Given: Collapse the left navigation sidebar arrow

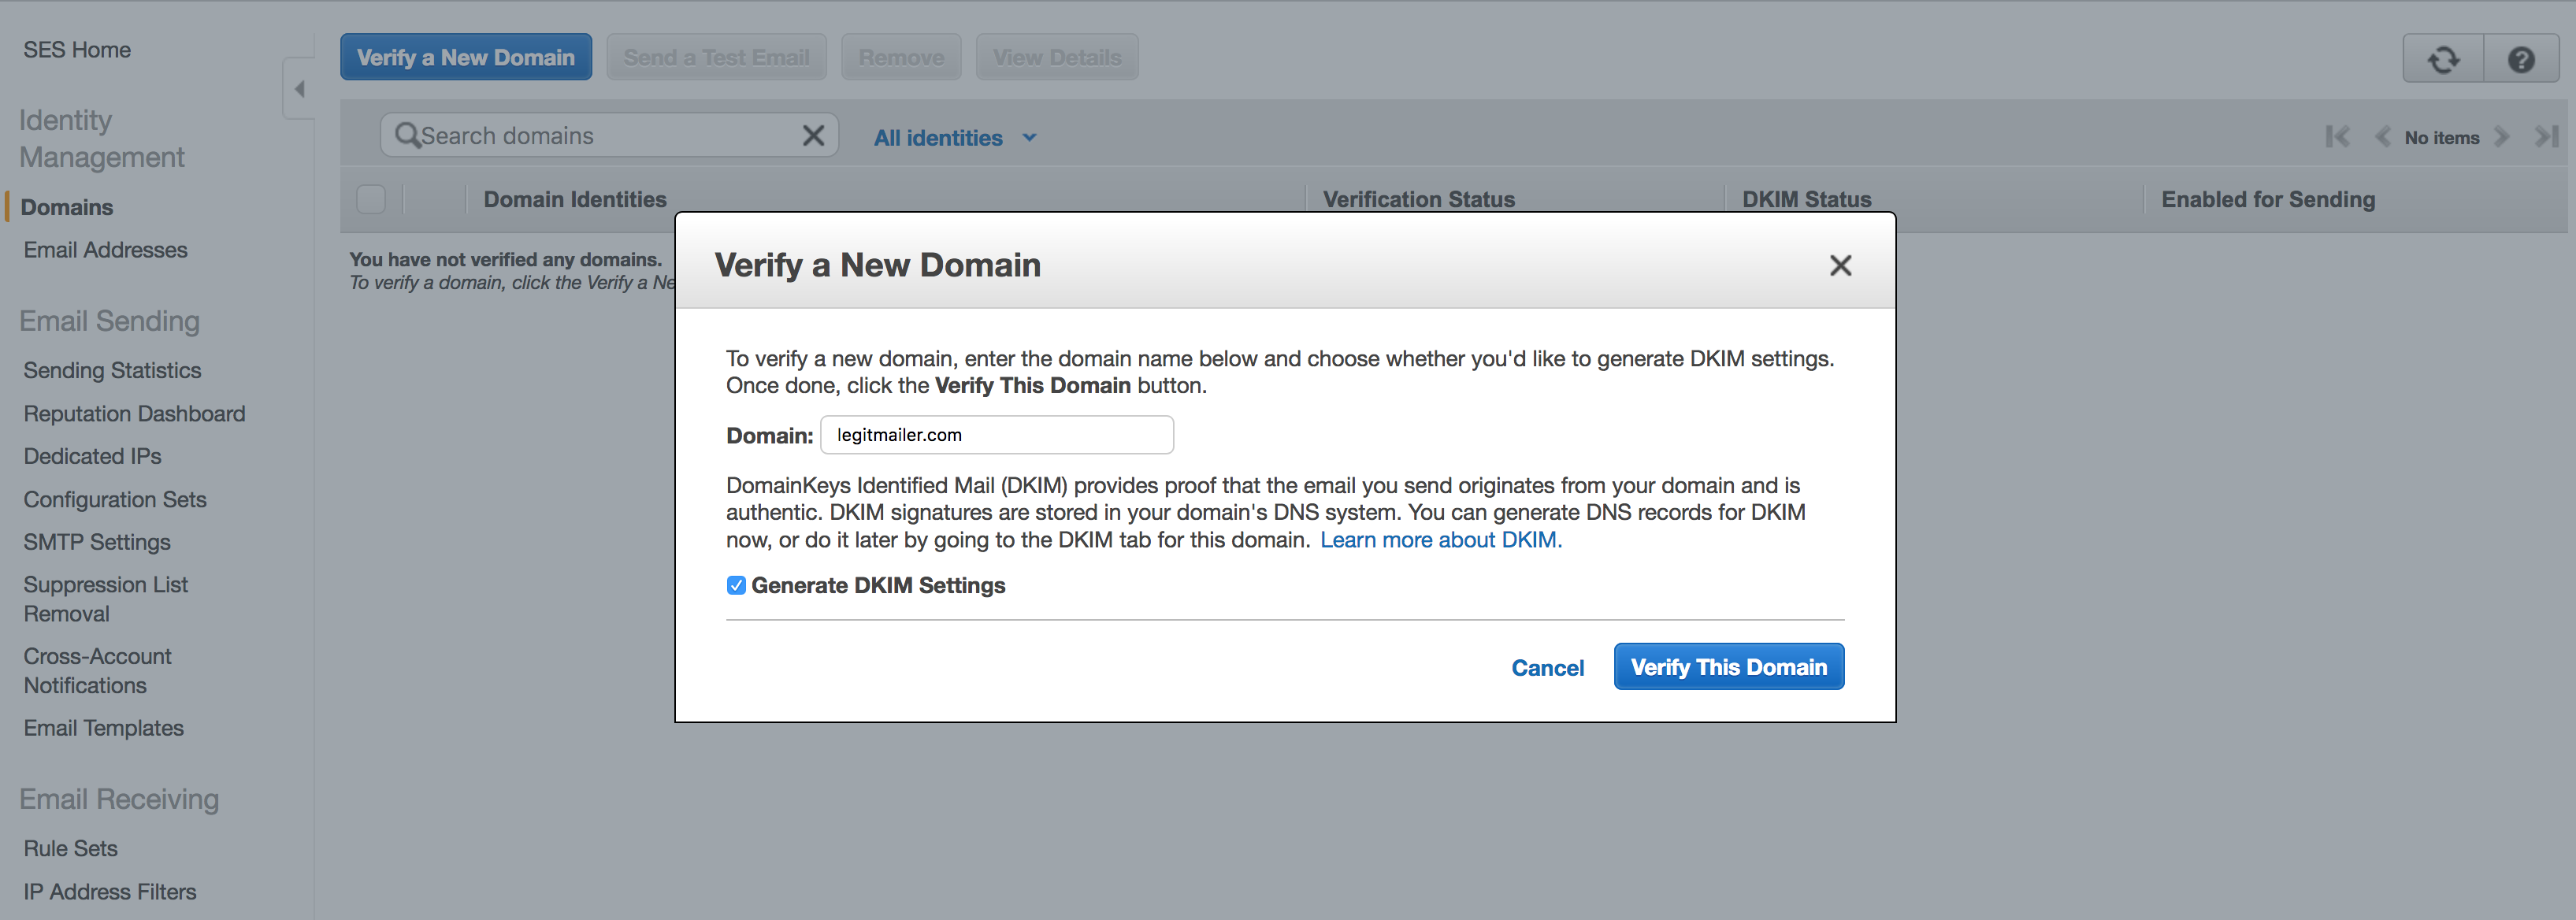Looking at the screenshot, I should (299, 89).
